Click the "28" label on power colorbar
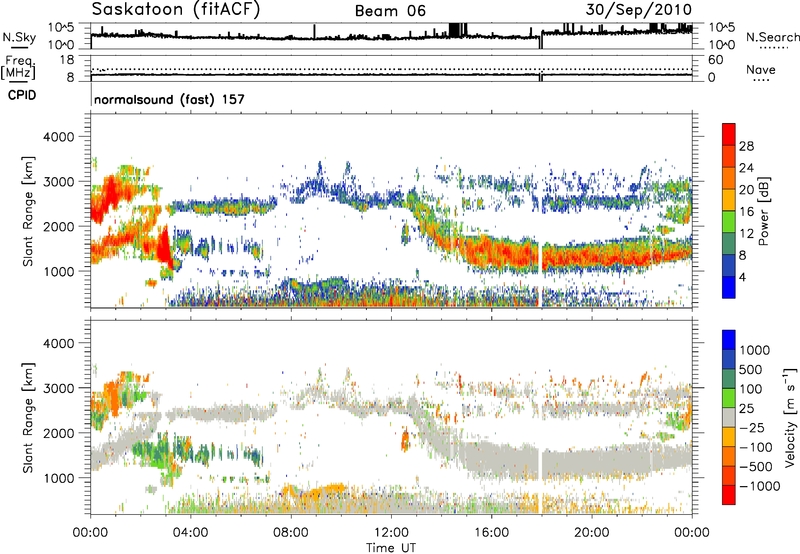 (746, 146)
